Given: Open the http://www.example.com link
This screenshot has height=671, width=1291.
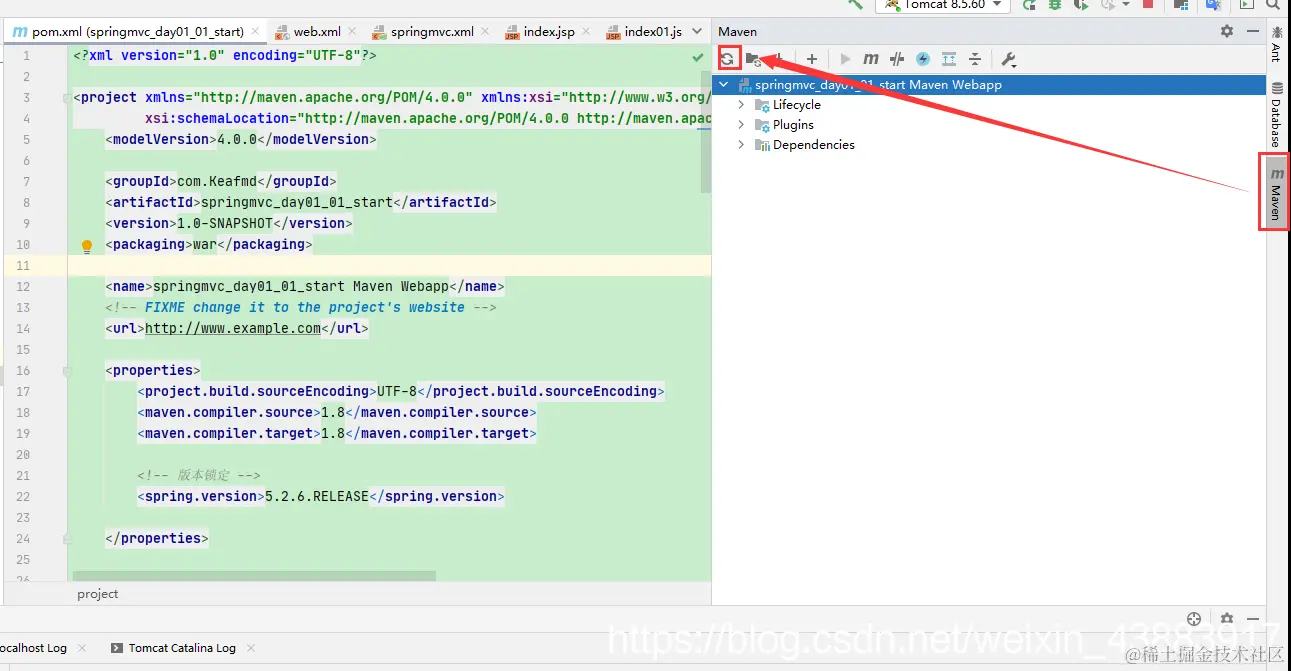Looking at the screenshot, I should point(233,328).
